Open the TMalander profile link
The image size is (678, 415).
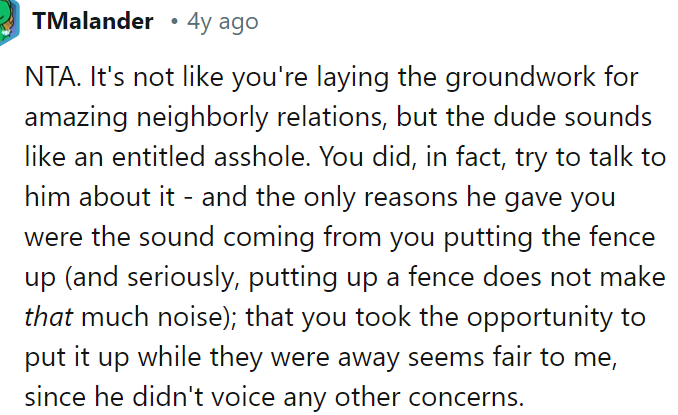93,21
